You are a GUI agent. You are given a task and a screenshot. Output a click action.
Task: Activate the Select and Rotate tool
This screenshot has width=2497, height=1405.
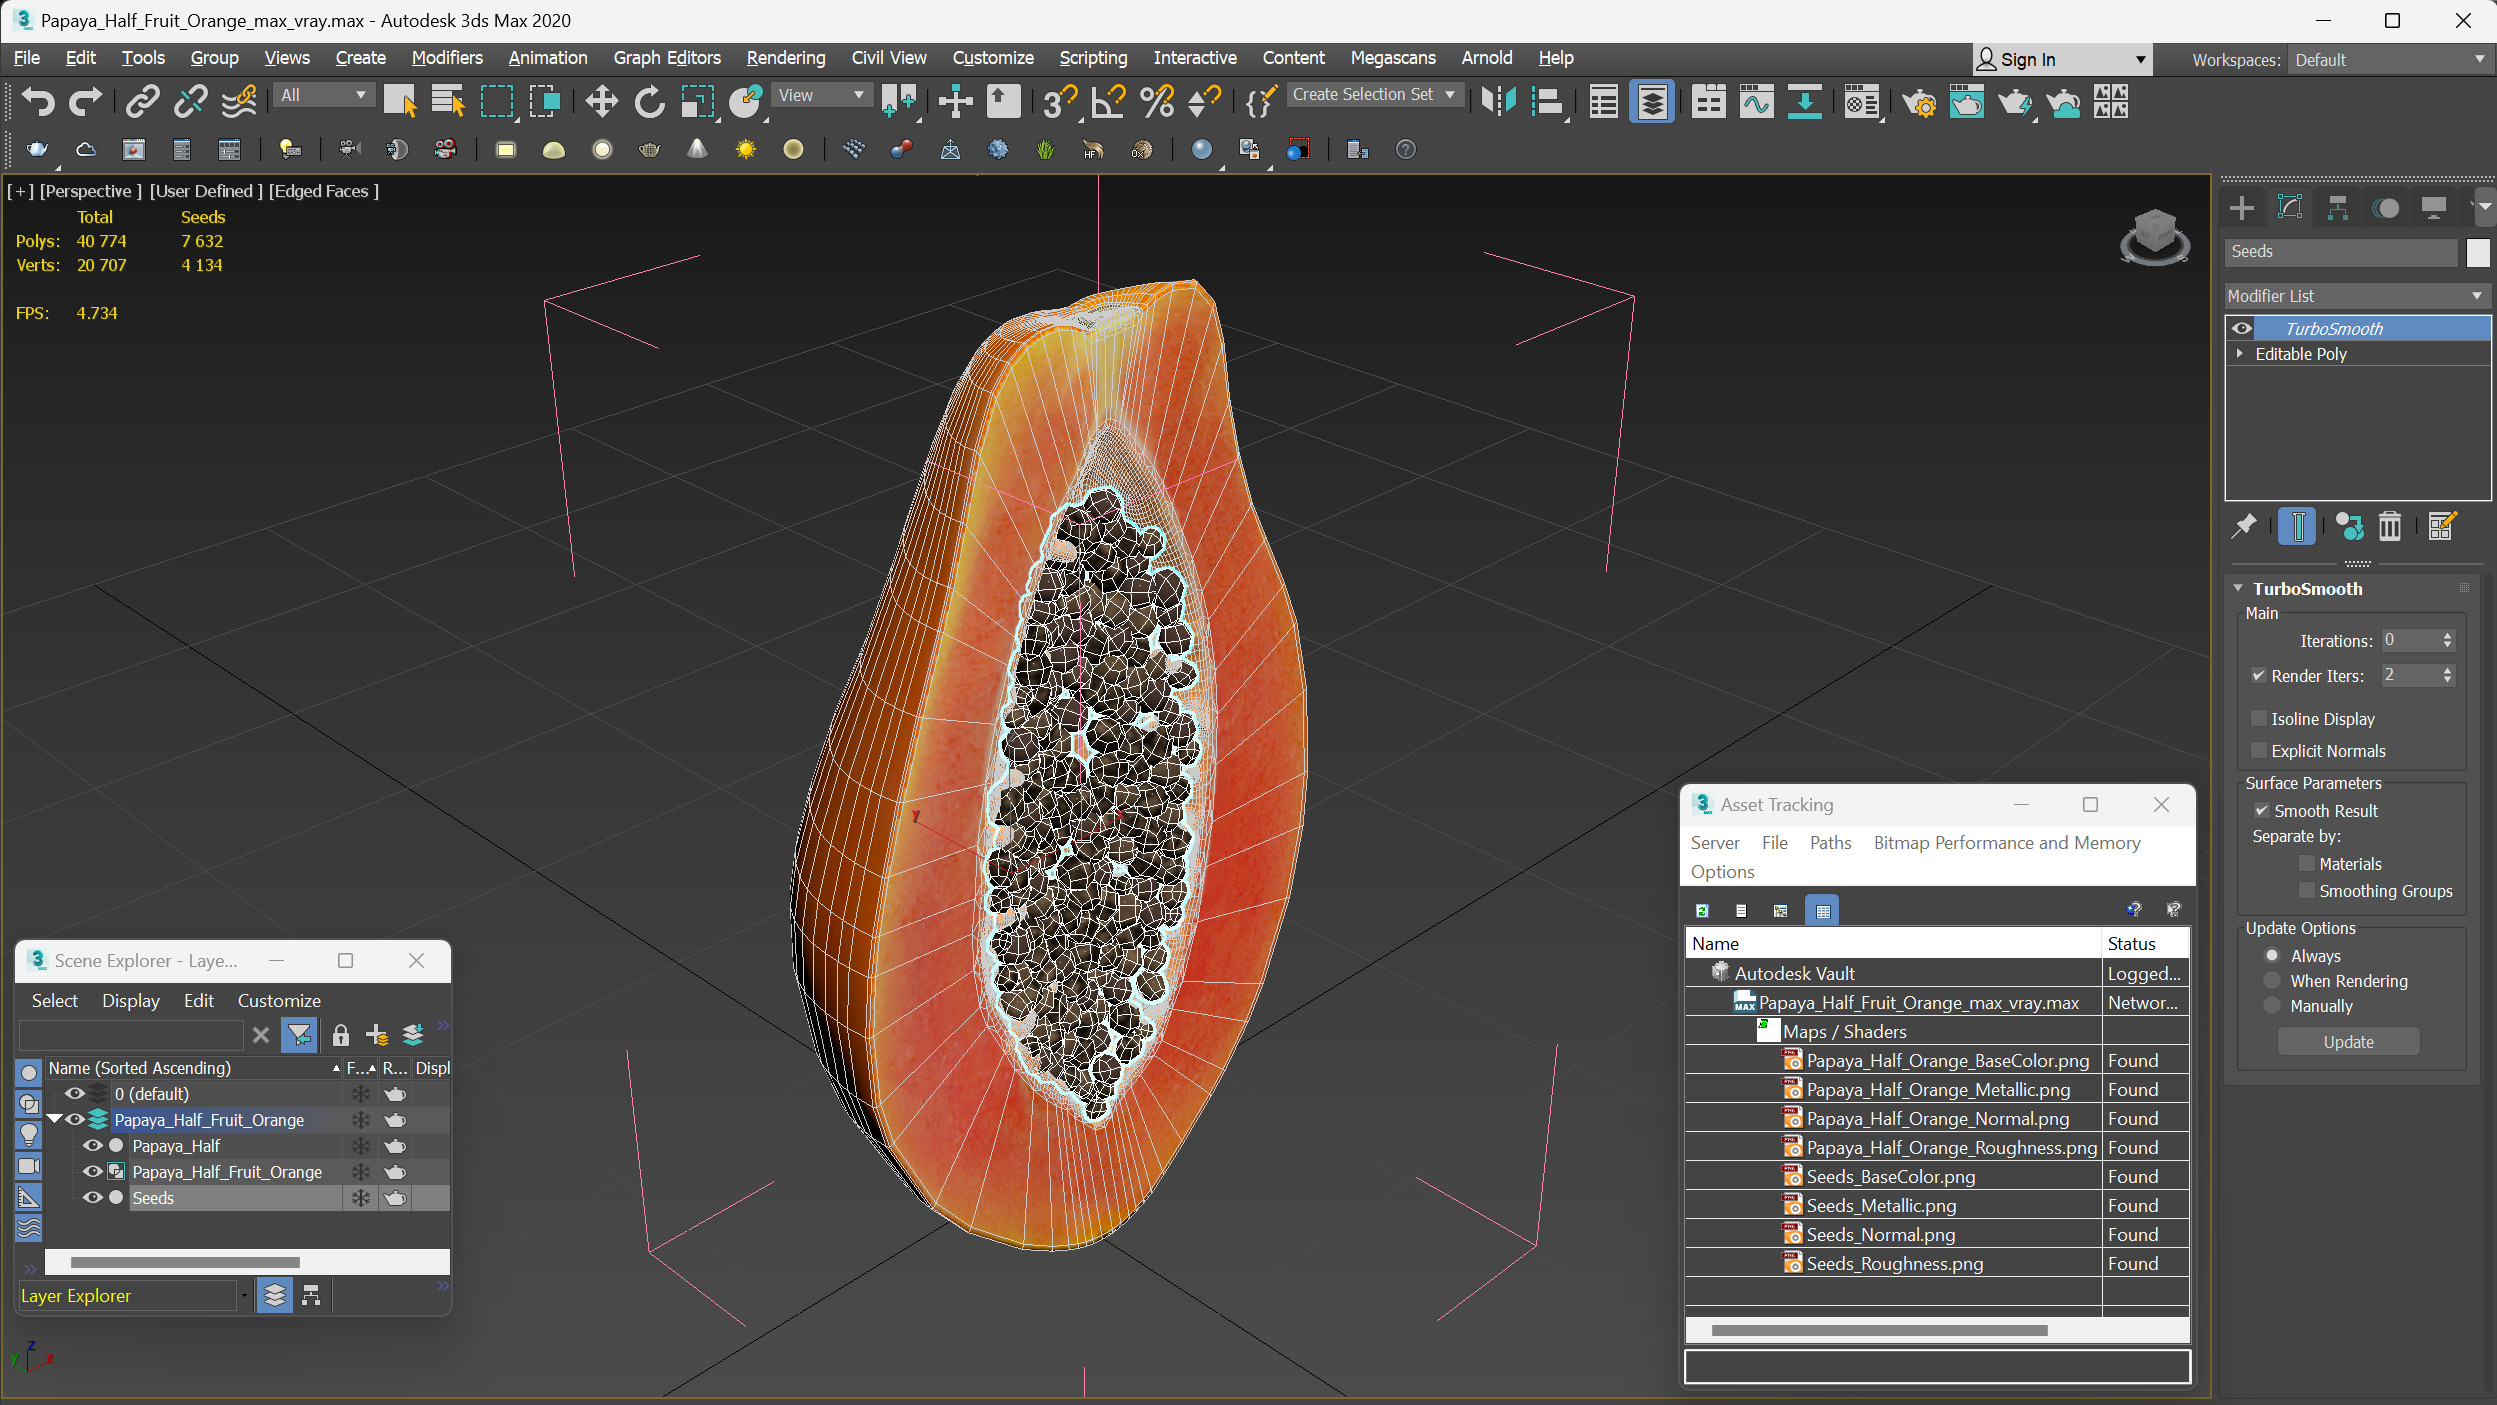pos(649,101)
